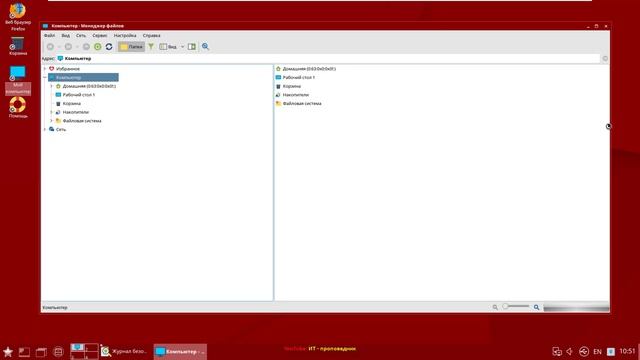Expand the Избранное tree node
Viewport: 640px width, 360px height.
[45, 69]
